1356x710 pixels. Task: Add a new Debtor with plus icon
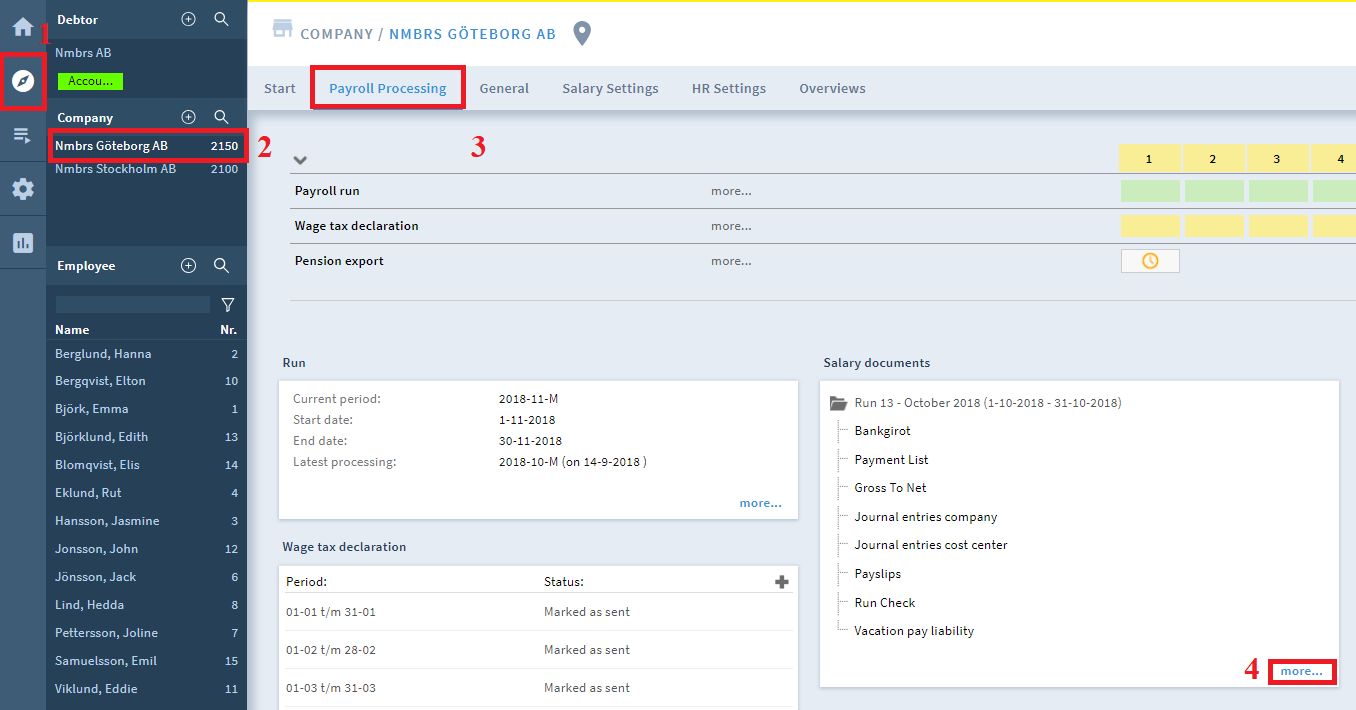[188, 19]
